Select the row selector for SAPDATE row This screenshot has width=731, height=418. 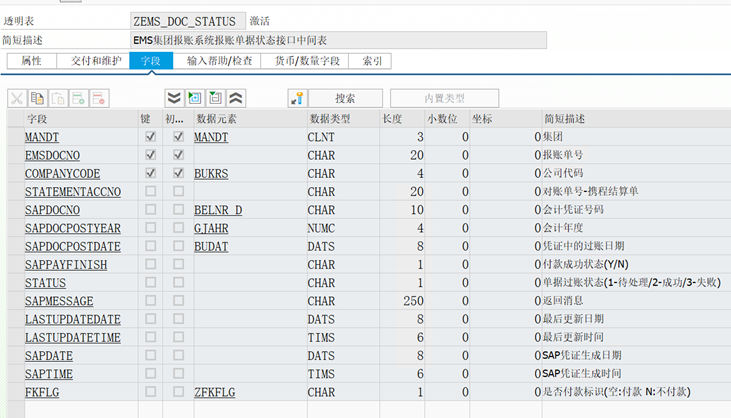(x=16, y=356)
